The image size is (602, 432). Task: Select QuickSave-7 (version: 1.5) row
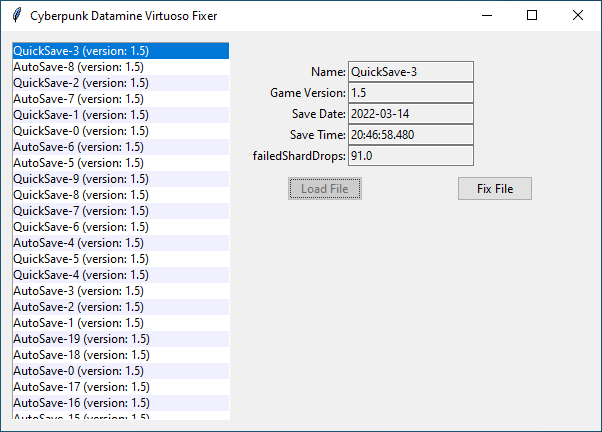click(121, 211)
